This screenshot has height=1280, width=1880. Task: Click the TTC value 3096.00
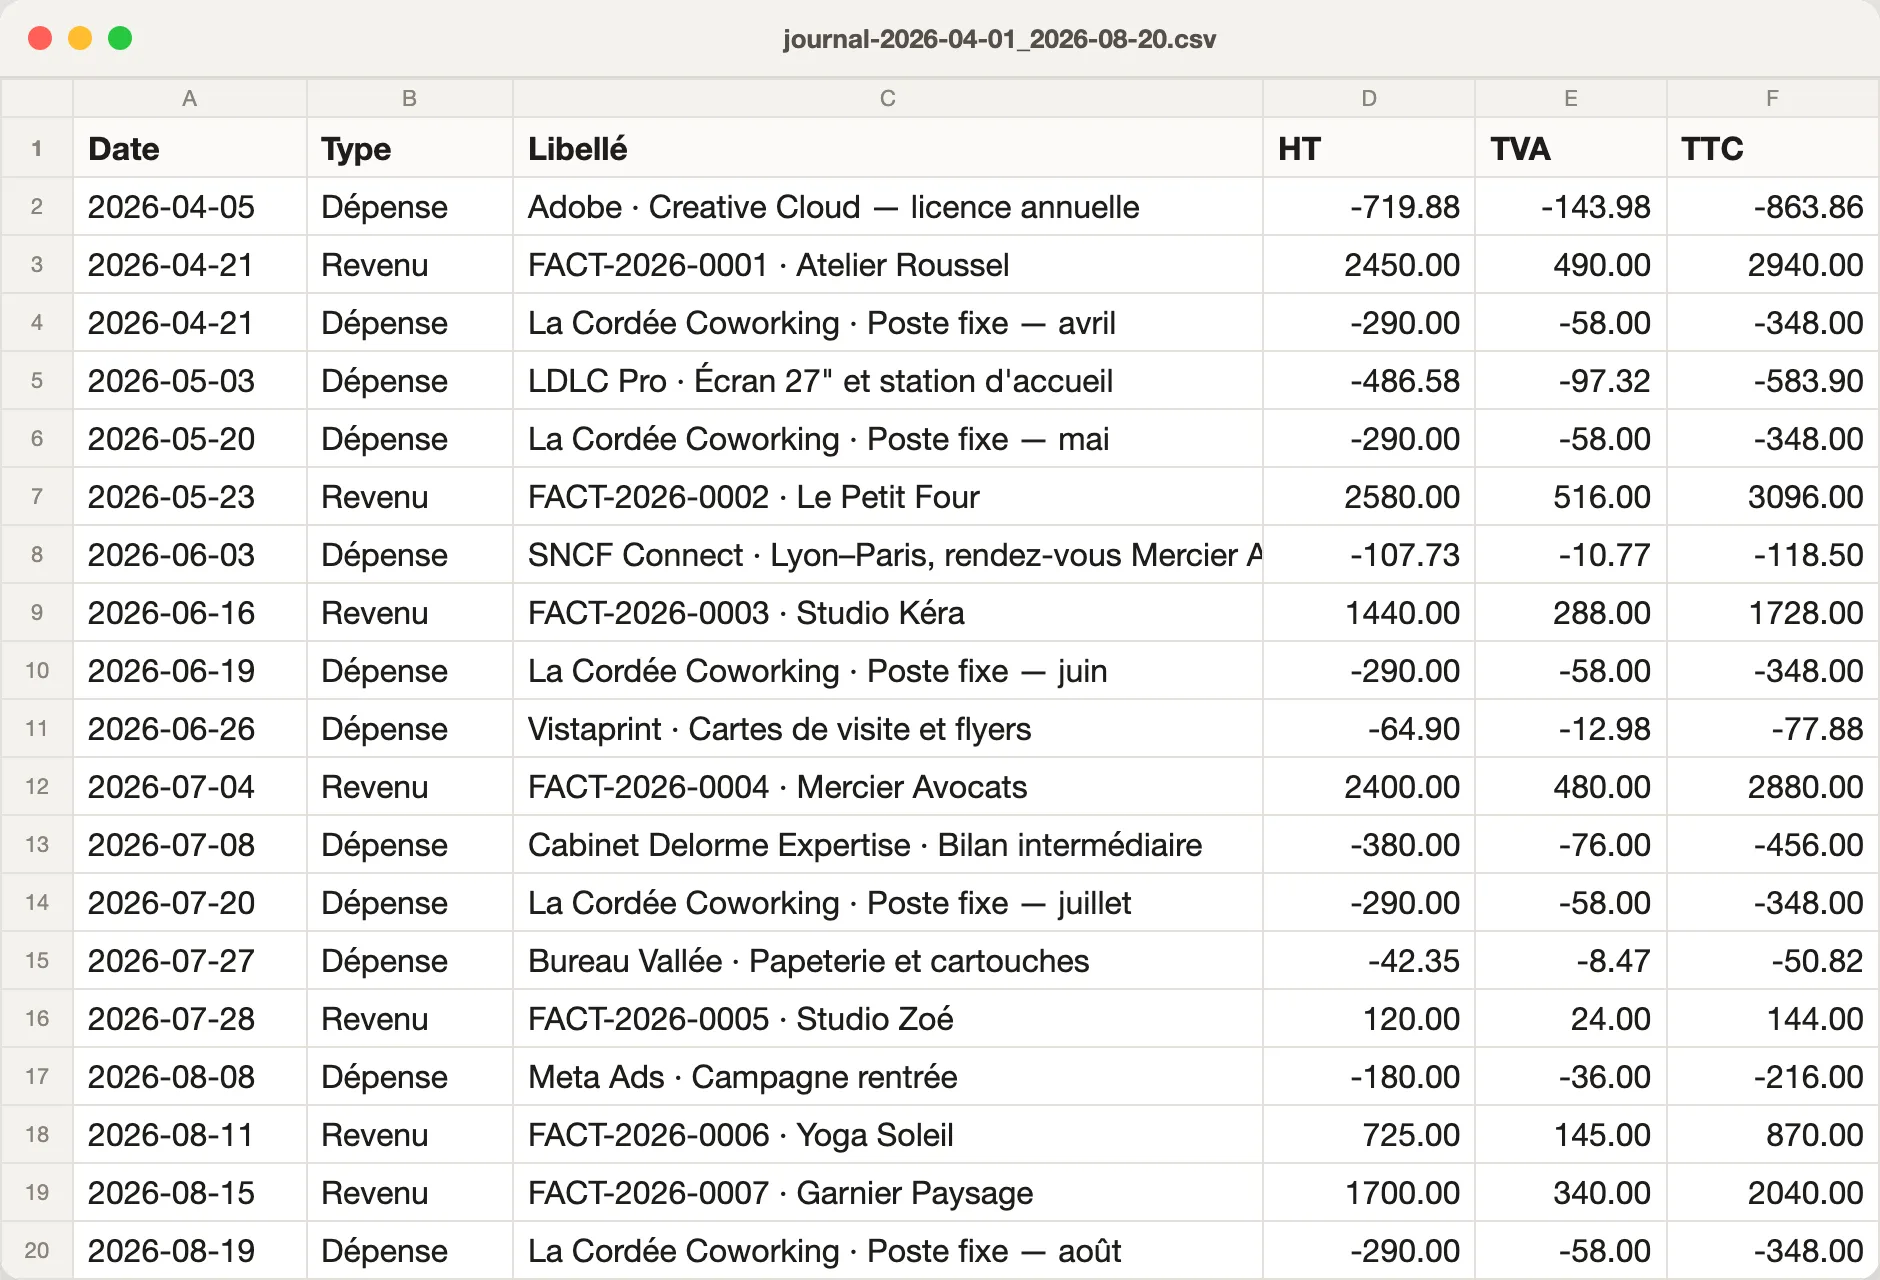(1773, 497)
